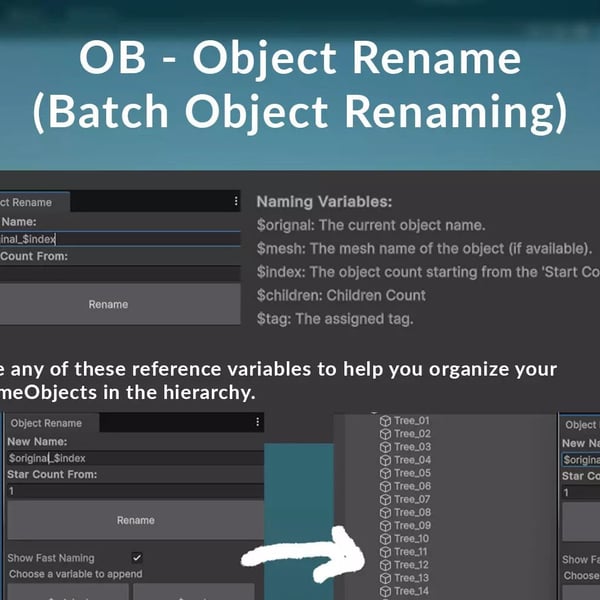600x600 pixels.
Task: Open the kebab menu beside the 'ct Rename' tab
Action: click(236, 201)
